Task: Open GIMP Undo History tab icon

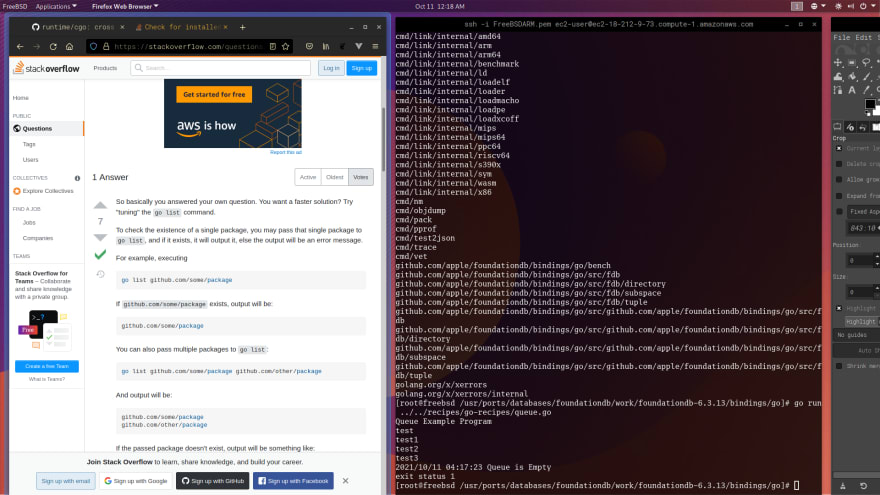Action: (x=863, y=127)
